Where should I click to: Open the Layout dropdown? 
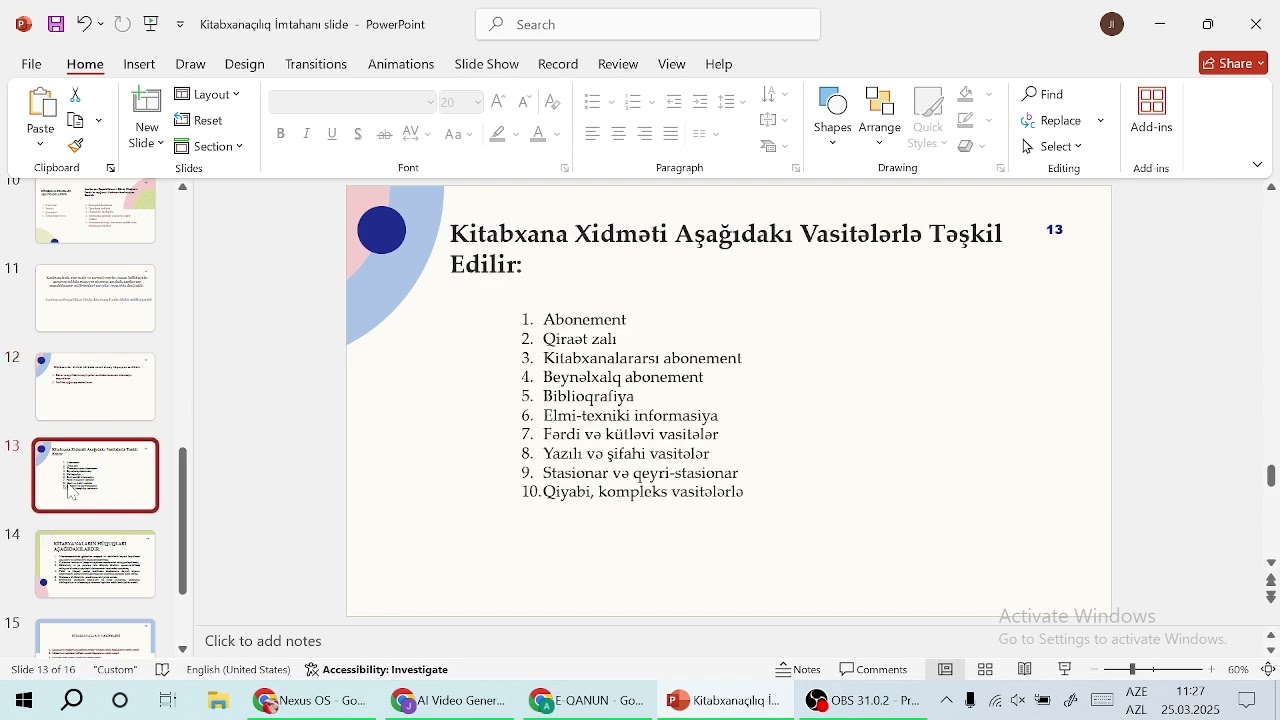(x=208, y=95)
